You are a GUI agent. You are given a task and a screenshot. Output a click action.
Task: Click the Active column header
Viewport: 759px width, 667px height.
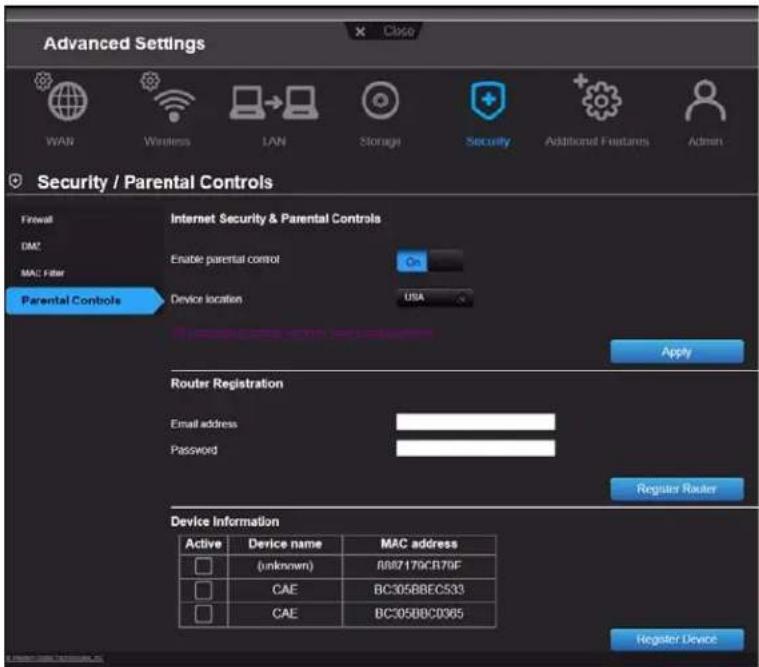click(203, 544)
